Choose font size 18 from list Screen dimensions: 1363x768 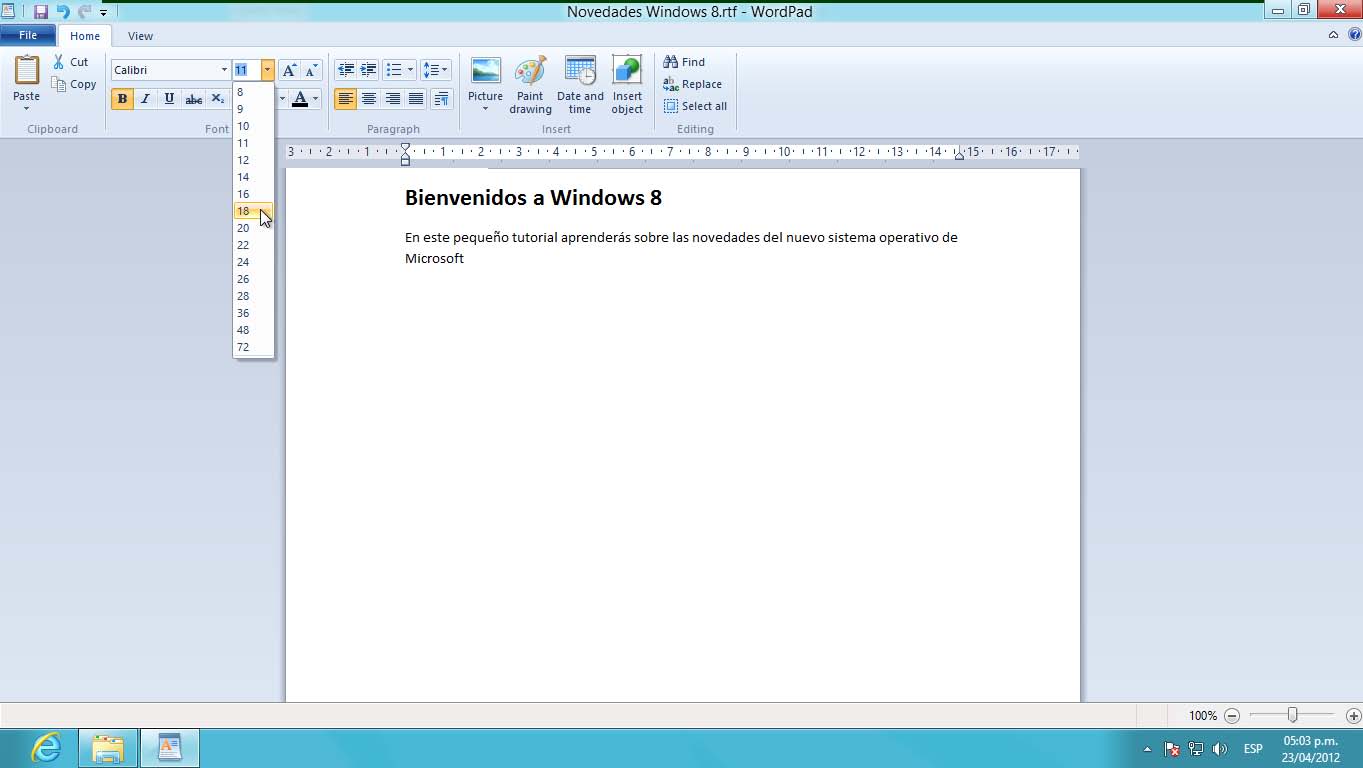pyautogui.click(x=244, y=211)
